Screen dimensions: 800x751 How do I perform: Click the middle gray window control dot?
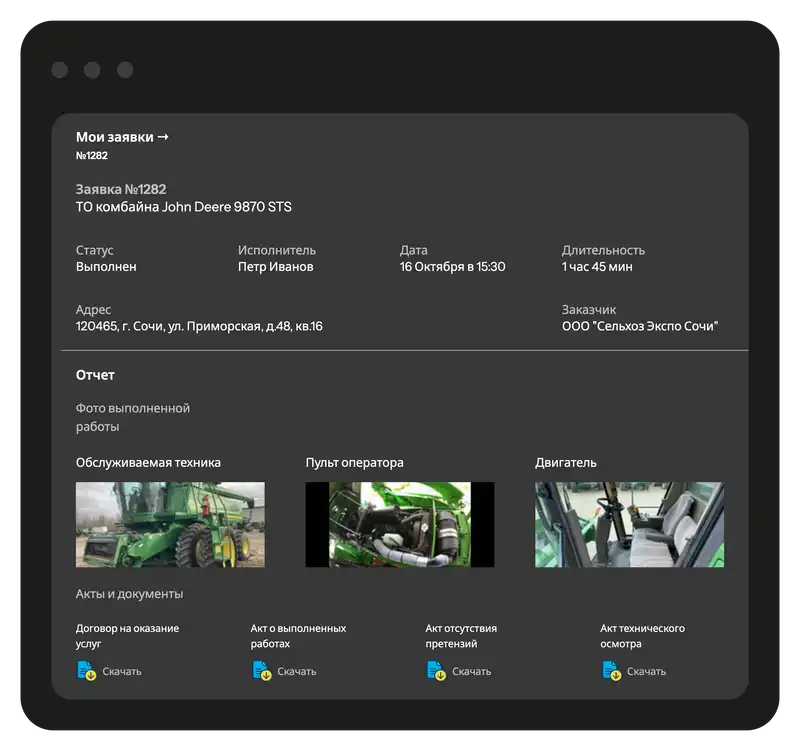92,70
